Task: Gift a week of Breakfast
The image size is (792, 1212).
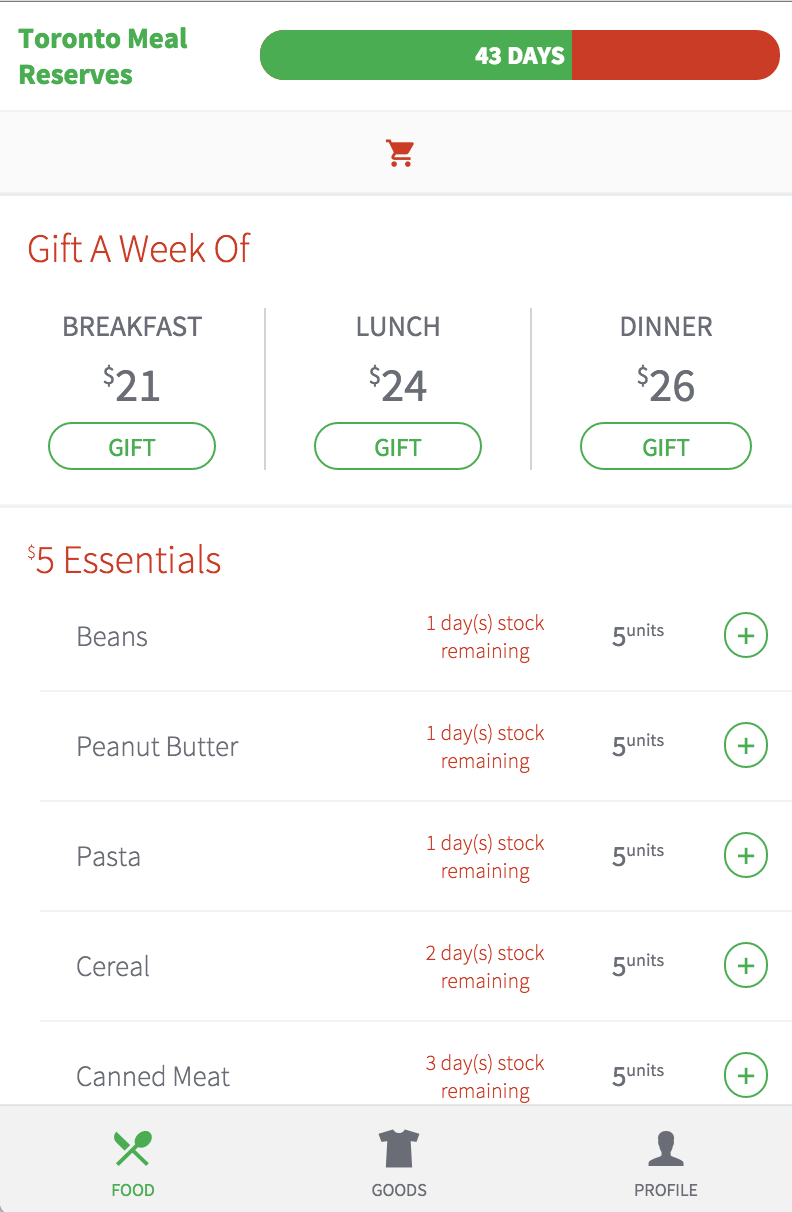Action: point(132,446)
